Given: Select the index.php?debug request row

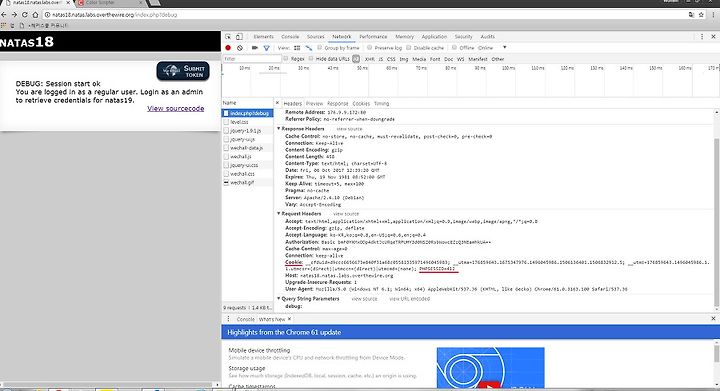Looking at the screenshot, I should 248,113.
